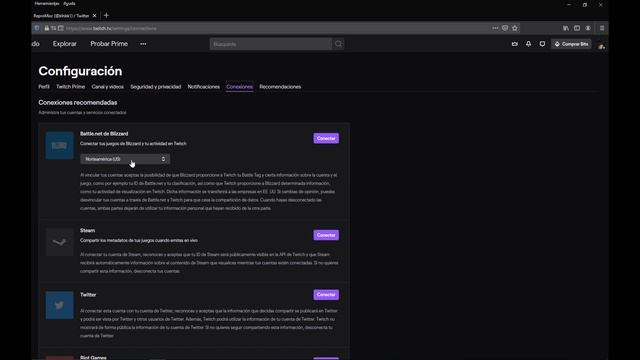Open Prime Loot crown icon

[515, 44]
